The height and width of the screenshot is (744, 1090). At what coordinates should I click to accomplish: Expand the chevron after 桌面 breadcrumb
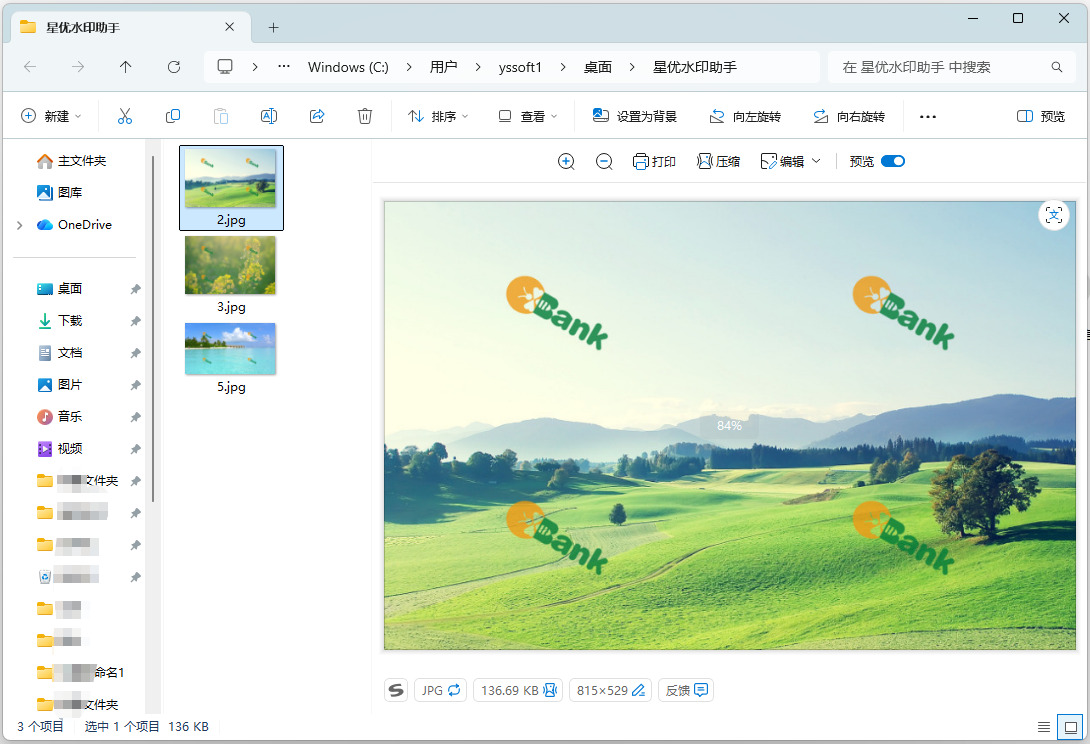(632, 67)
